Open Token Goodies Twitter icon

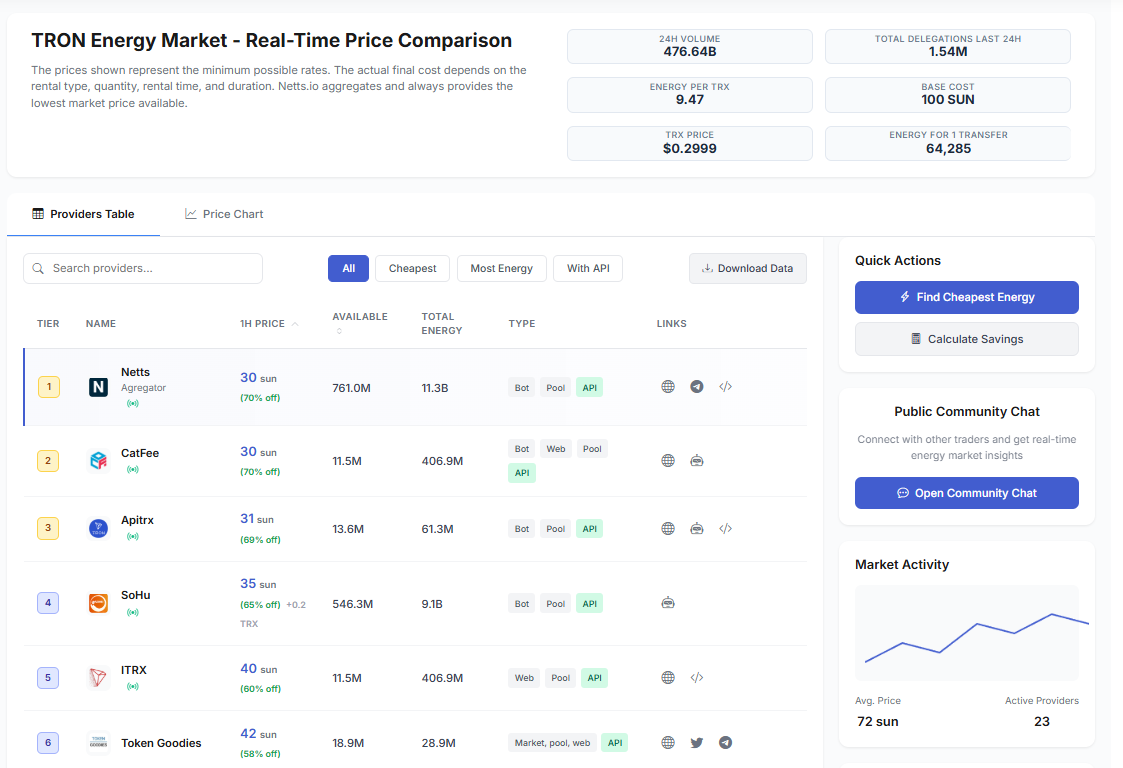coord(697,743)
